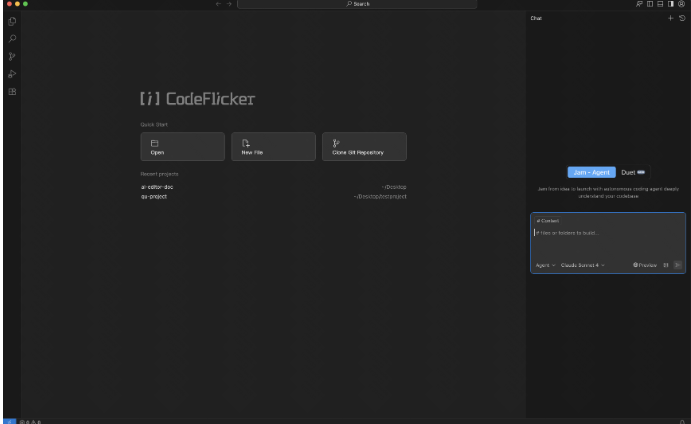Screen dimensions: 691x424
Task: Click the icon next to Preview
Action: pos(666,265)
